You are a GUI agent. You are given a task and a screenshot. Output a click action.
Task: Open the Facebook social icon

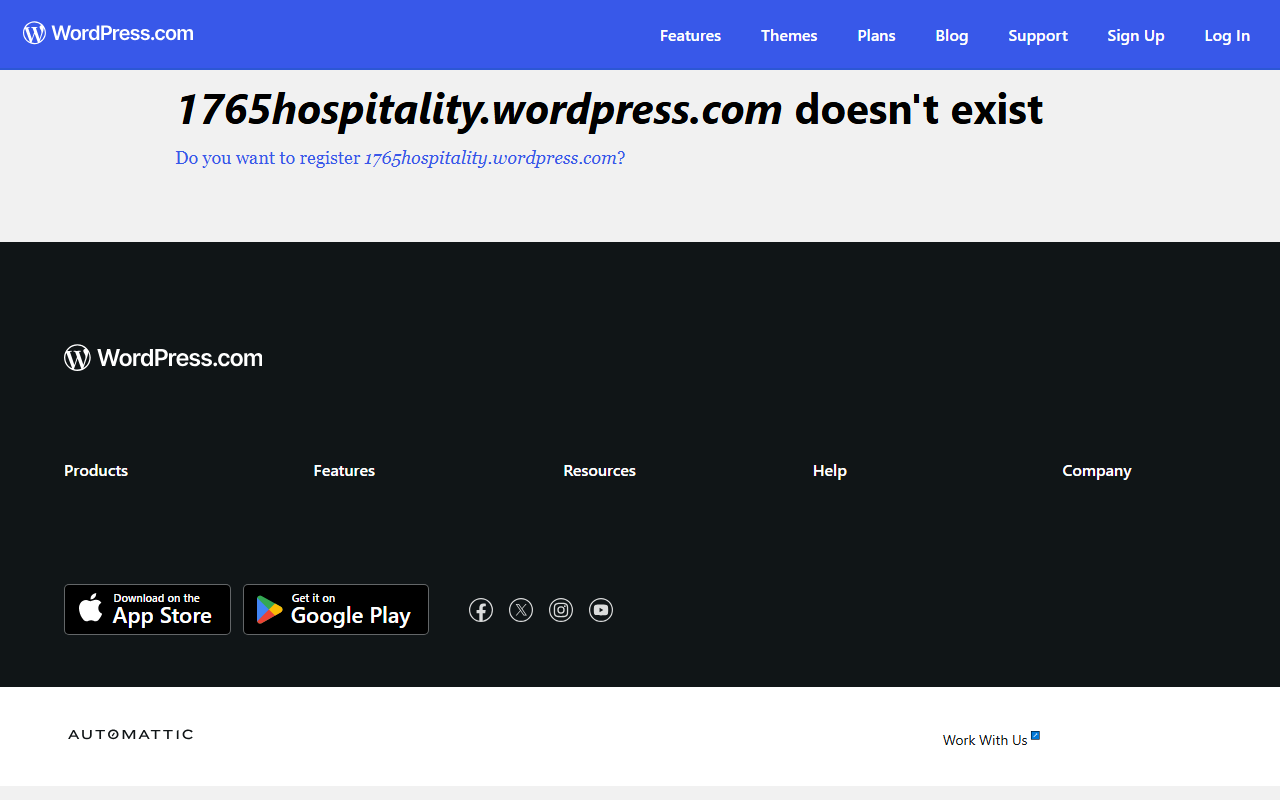point(481,610)
